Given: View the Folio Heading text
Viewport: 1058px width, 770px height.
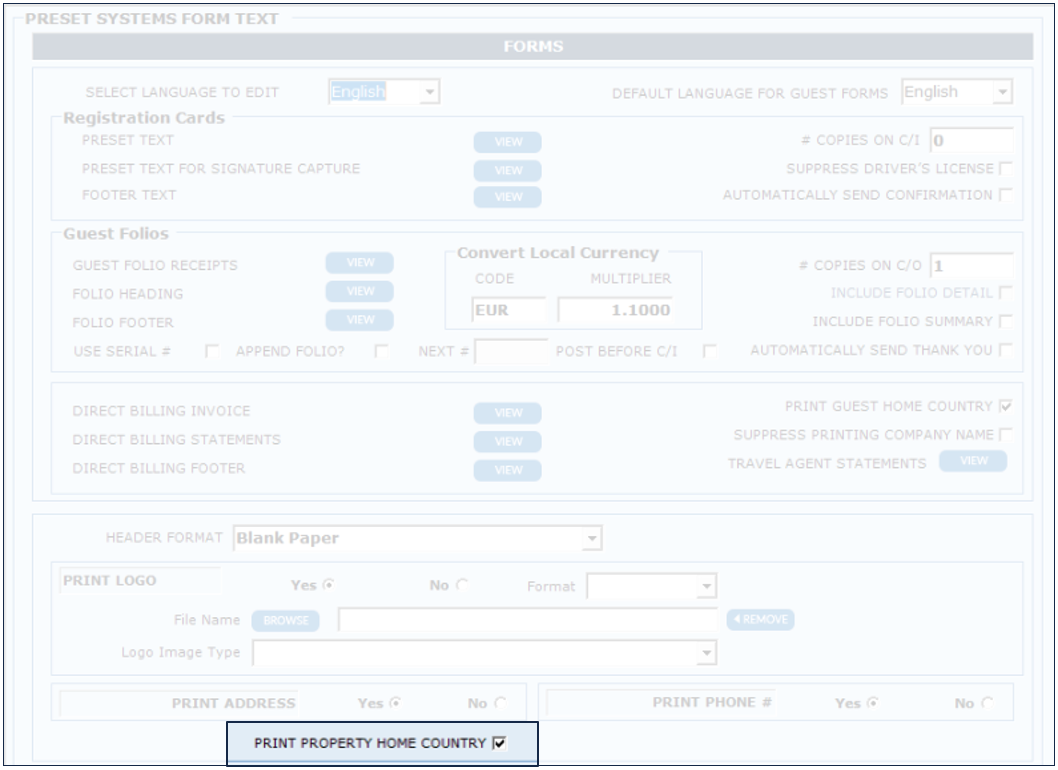Looking at the screenshot, I should coord(359,292).
